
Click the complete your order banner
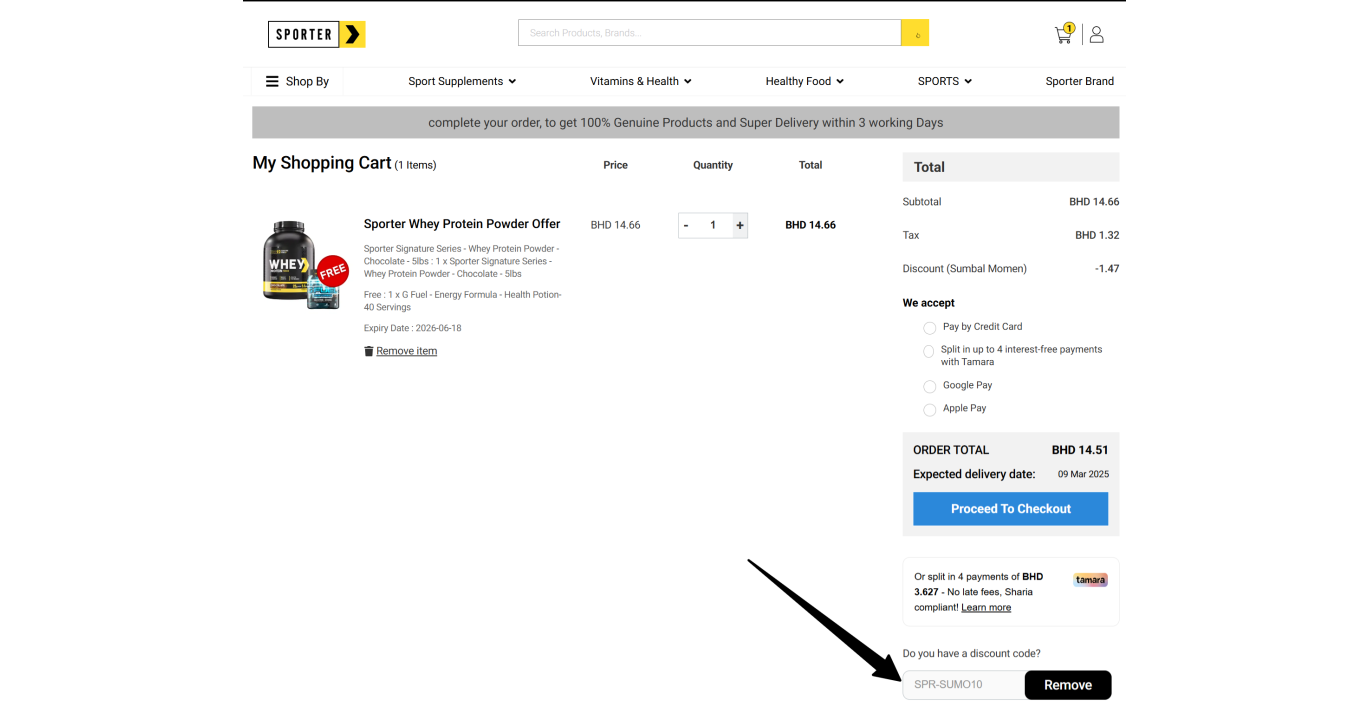pyautogui.click(x=685, y=123)
